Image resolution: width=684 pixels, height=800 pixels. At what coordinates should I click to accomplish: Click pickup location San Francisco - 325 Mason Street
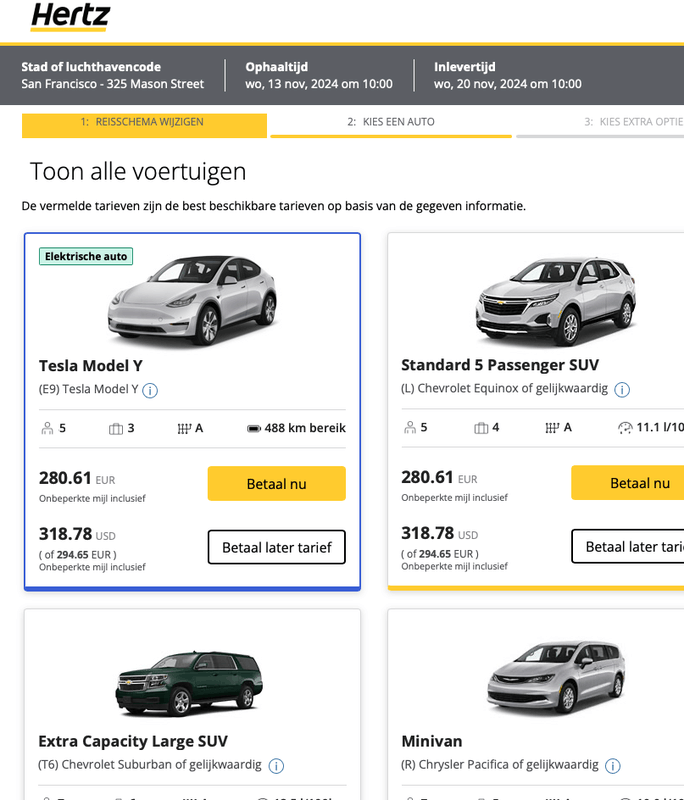pos(112,84)
